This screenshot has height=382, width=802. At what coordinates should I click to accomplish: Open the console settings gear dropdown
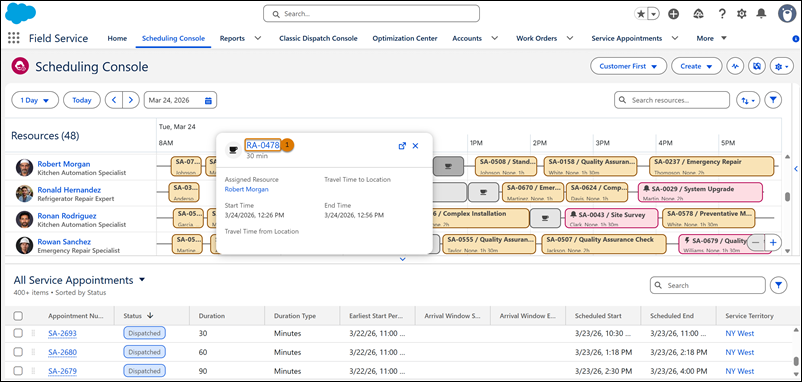coord(782,66)
